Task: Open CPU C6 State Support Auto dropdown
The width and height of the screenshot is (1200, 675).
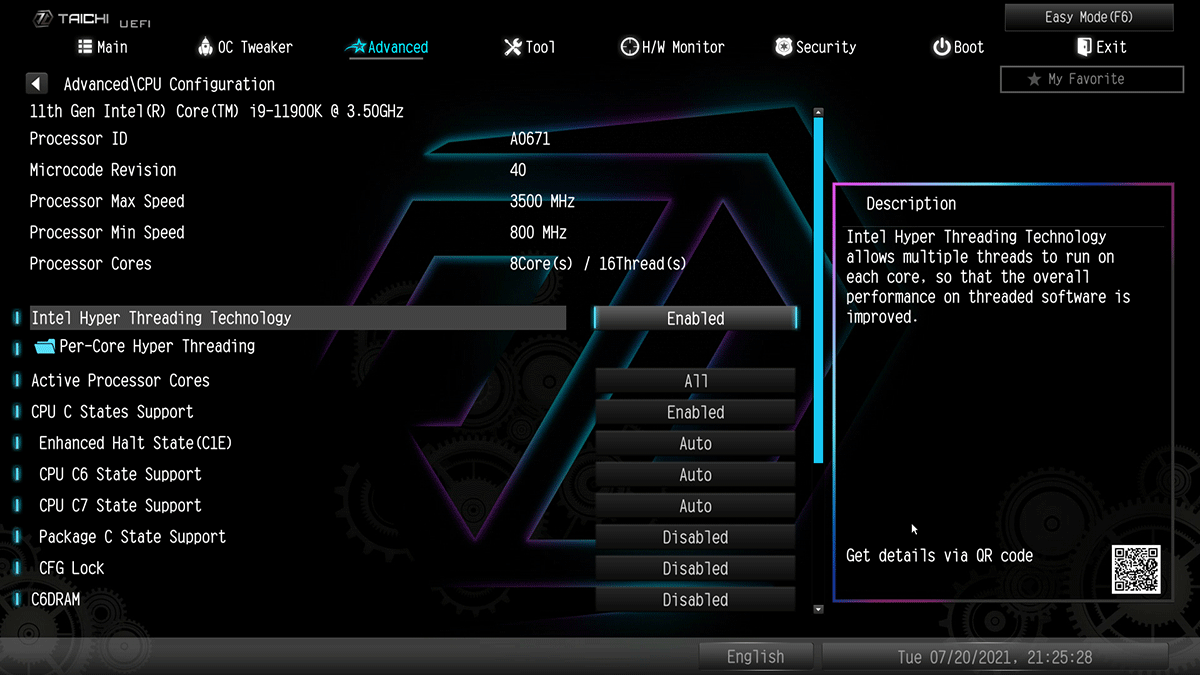Action: tap(696, 475)
